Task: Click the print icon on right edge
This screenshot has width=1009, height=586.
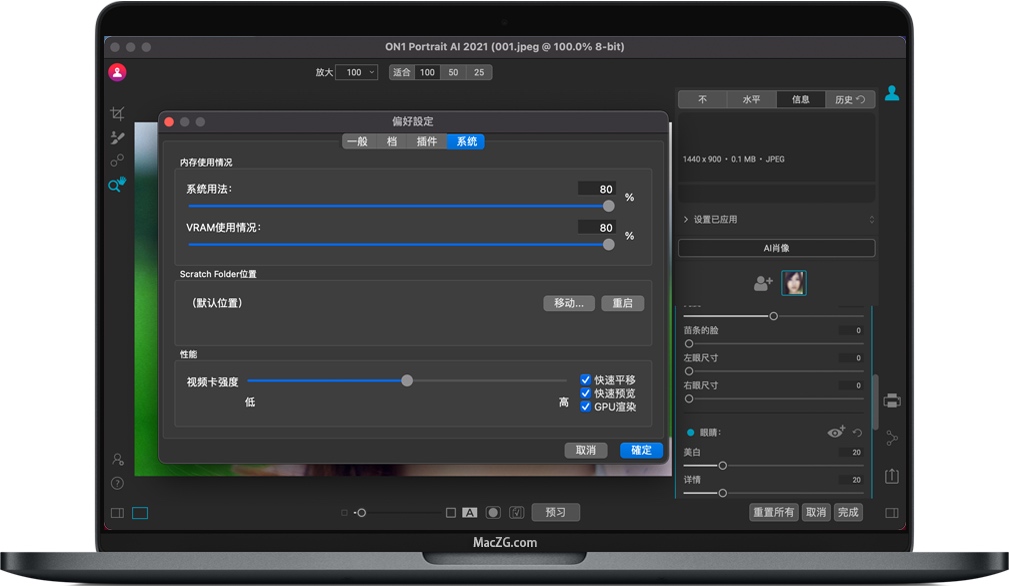Action: [892, 400]
